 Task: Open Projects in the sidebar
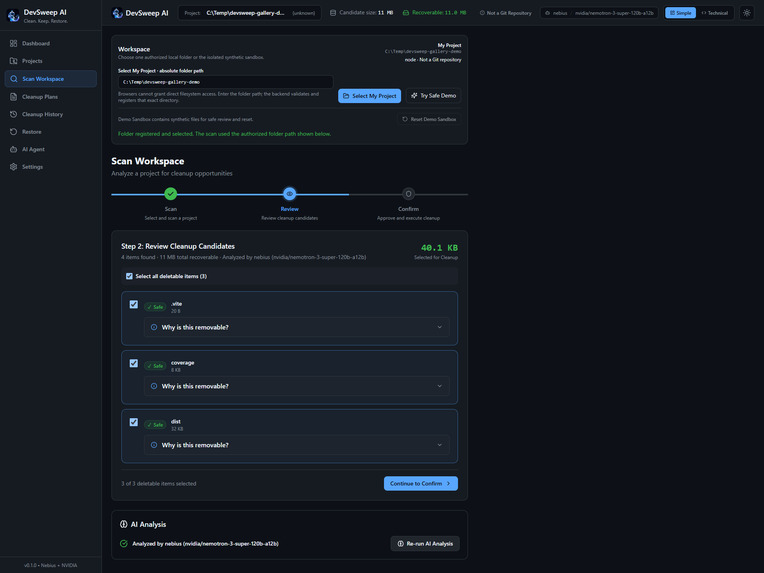click(51, 61)
